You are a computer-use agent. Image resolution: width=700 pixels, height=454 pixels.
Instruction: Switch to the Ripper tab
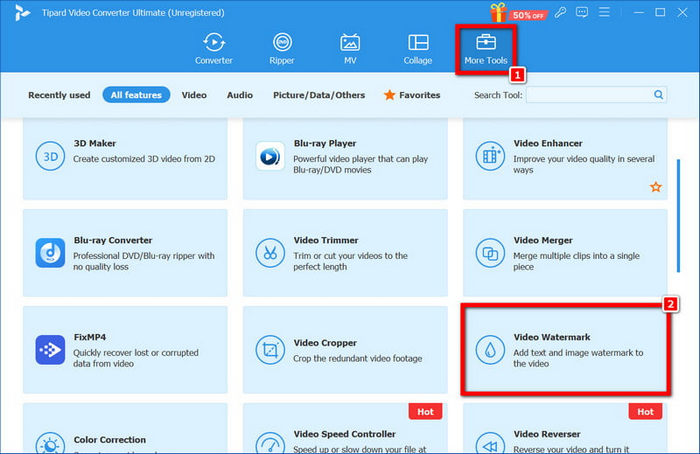pyautogui.click(x=282, y=48)
